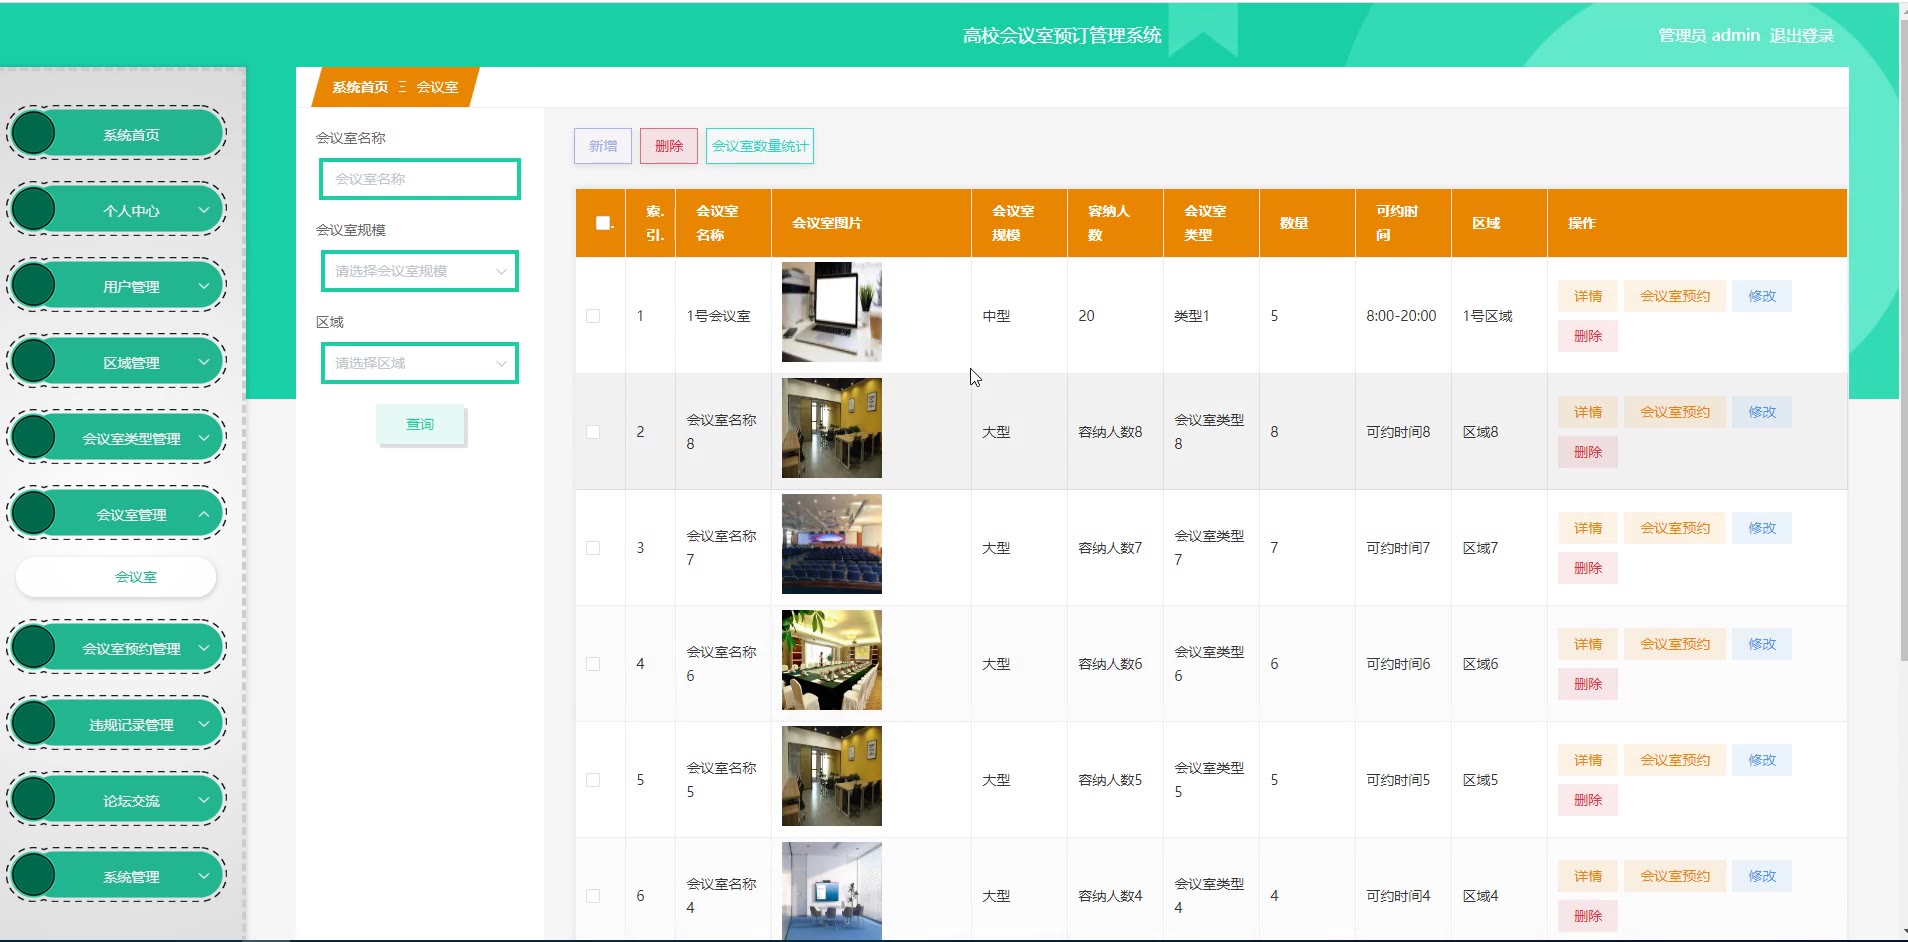Expand the 会议室预约管理 sidebar menu

click(131, 648)
